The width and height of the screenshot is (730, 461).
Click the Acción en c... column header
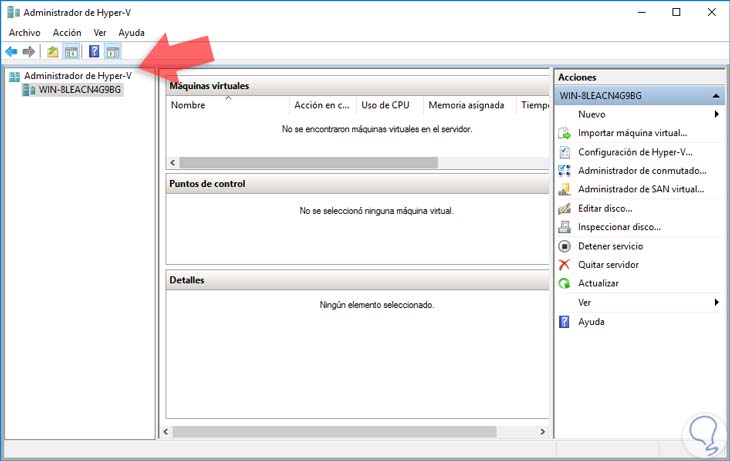(323, 105)
